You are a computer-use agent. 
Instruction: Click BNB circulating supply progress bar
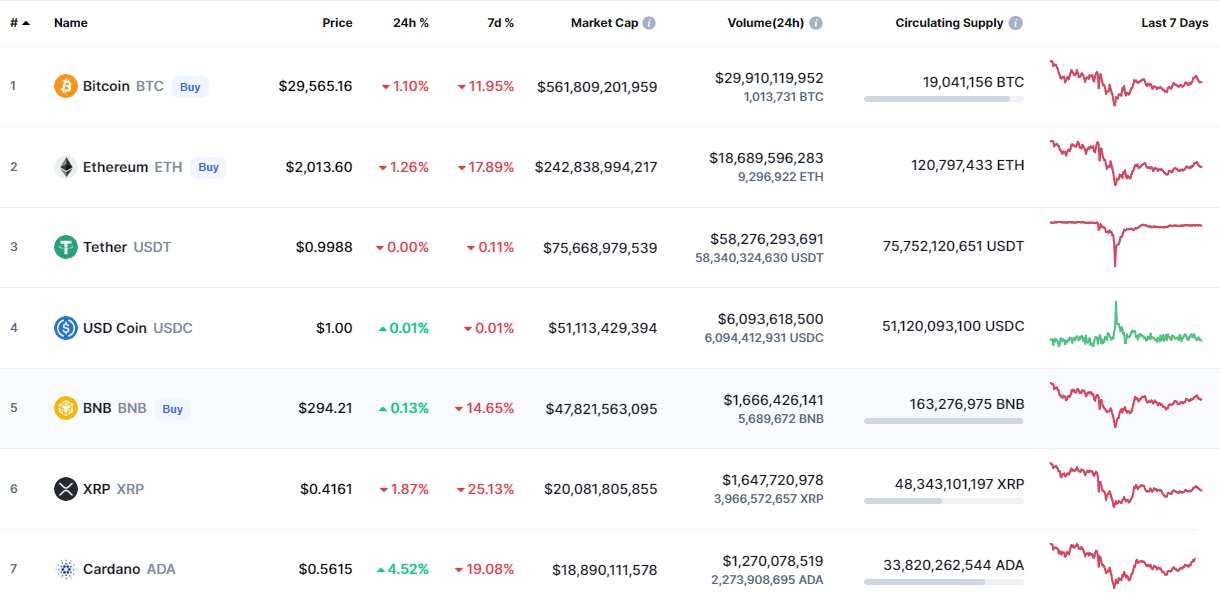[x=944, y=421]
